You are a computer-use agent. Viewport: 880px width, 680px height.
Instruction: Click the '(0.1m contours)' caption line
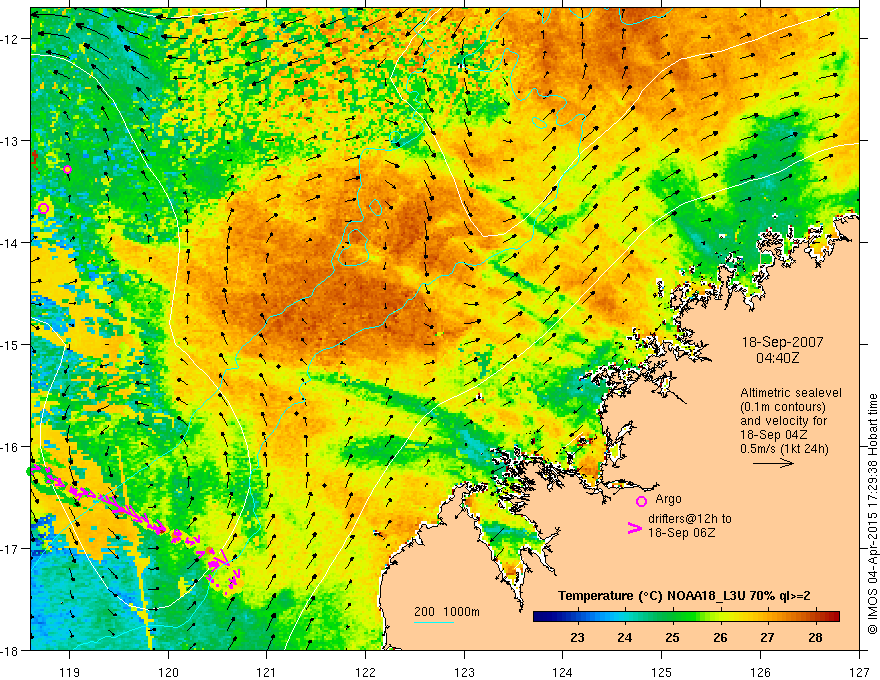pos(782,407)
